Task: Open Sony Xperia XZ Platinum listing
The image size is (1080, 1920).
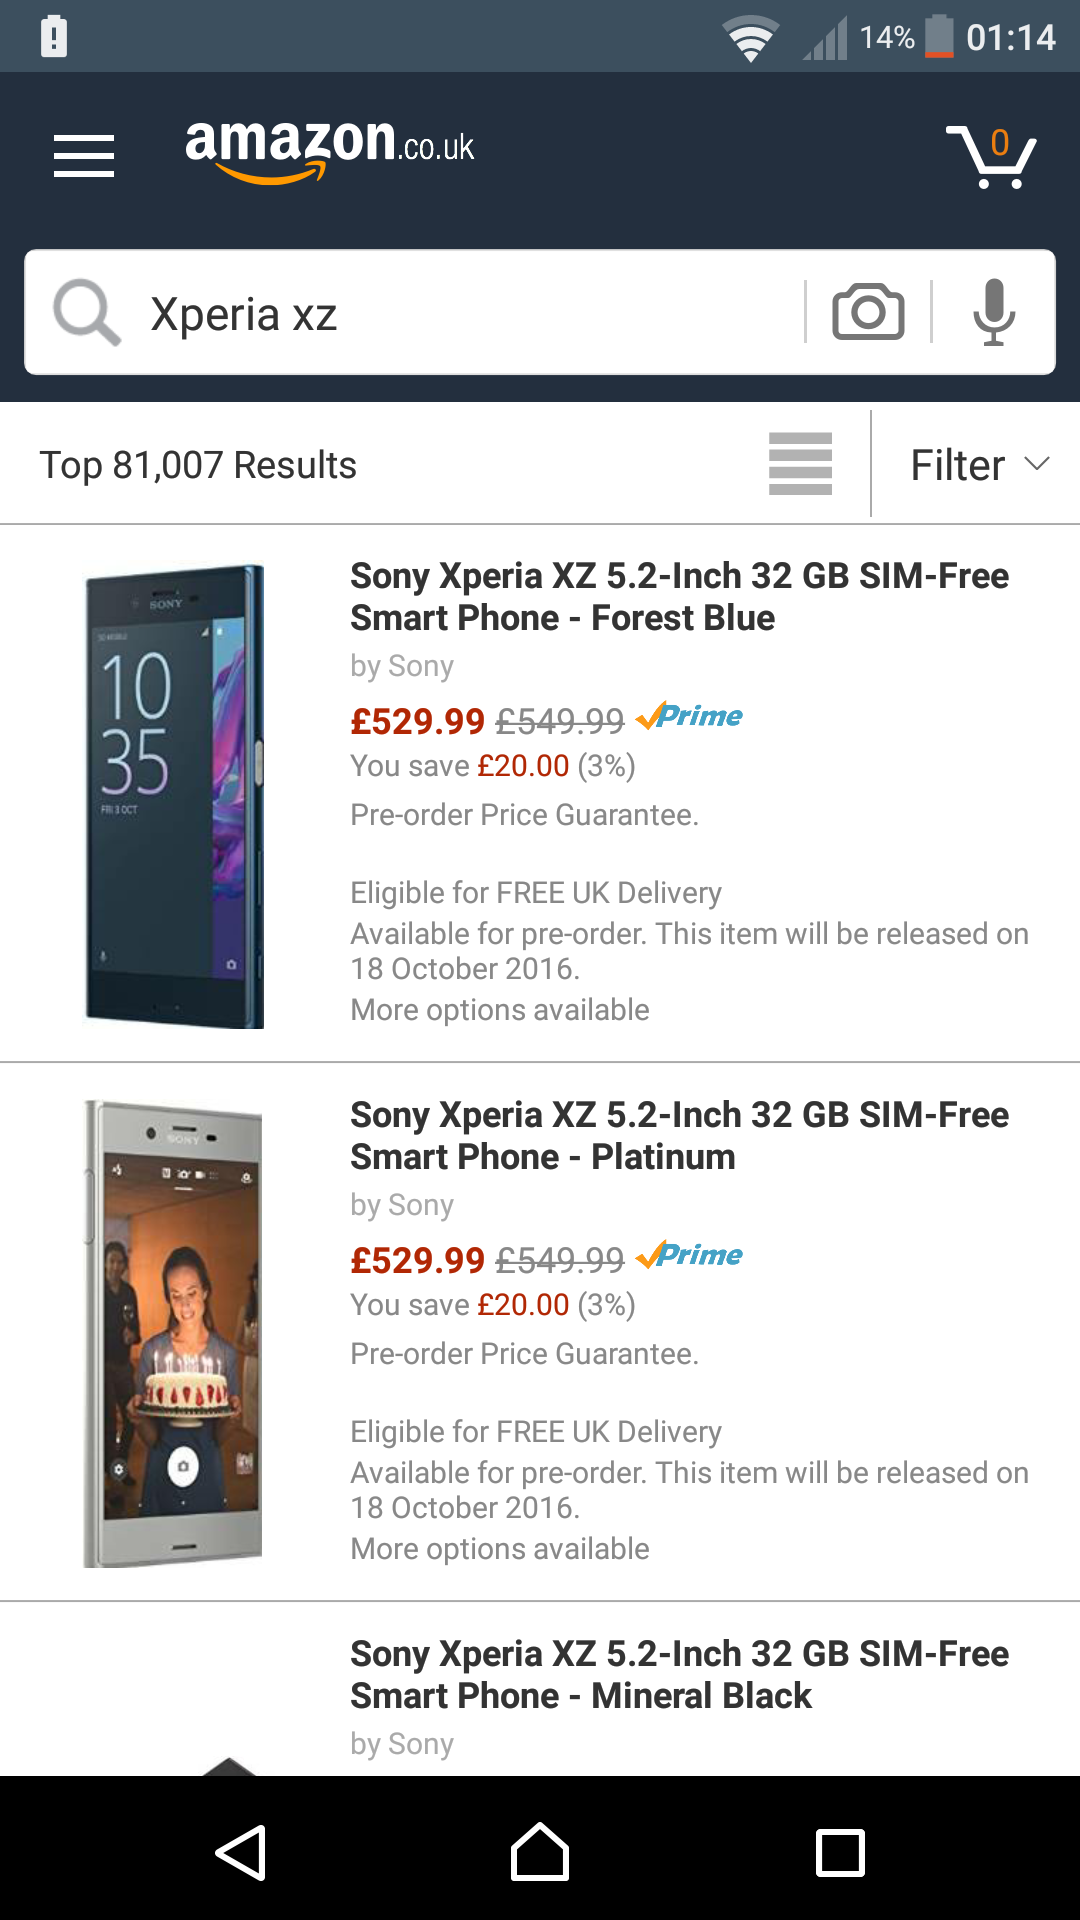Action: (679, 1136)
